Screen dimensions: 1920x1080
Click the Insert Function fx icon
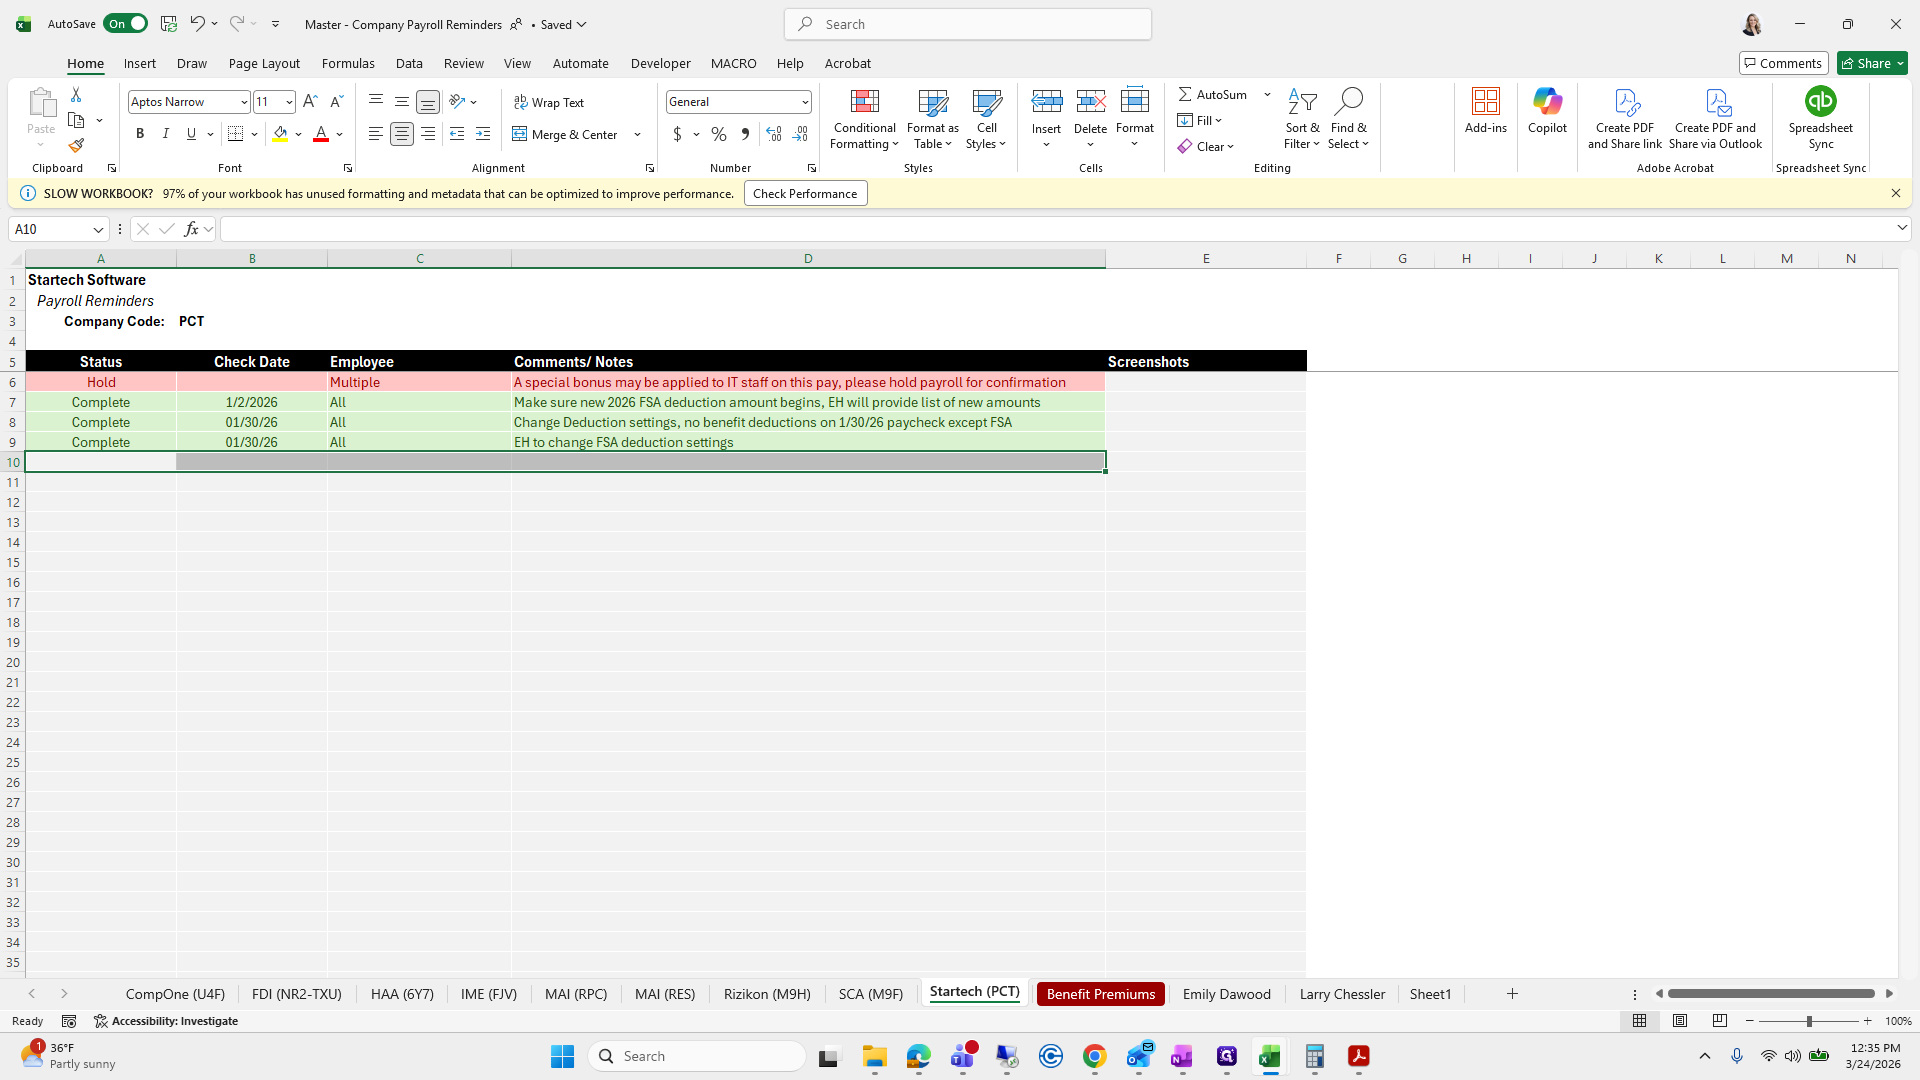[x=191, y=229]
